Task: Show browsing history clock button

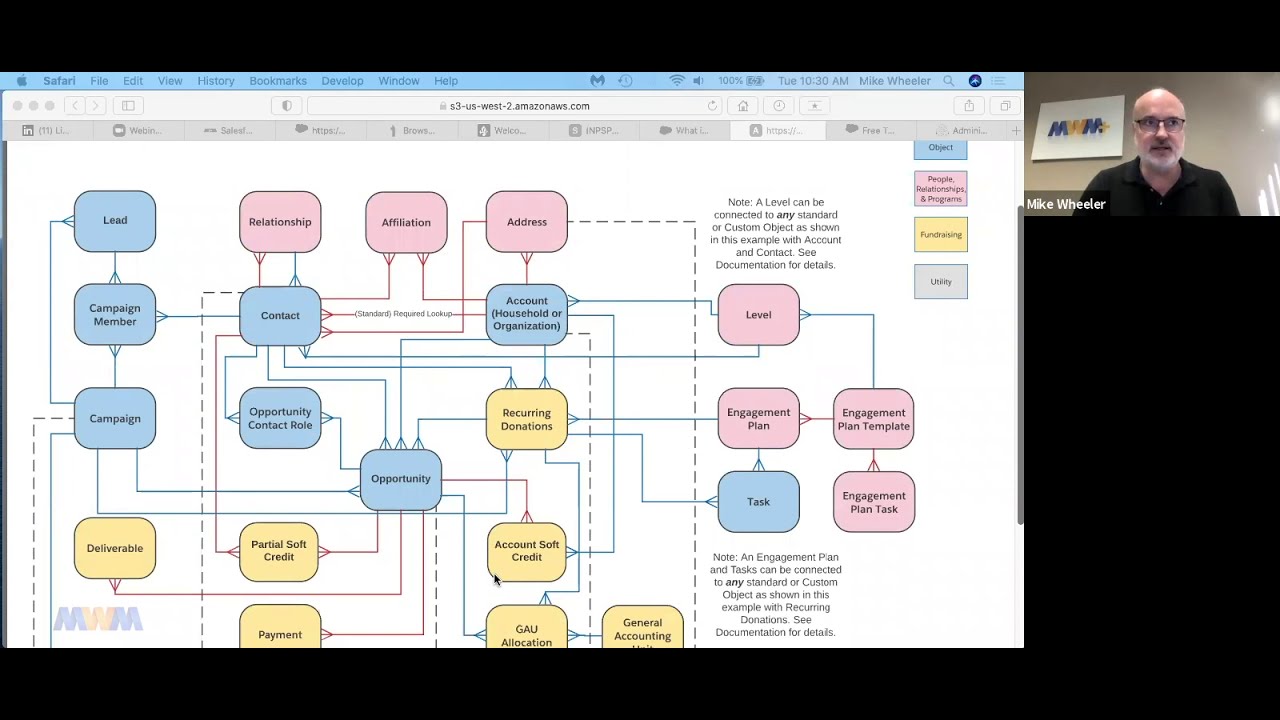Action: (779, 106)
